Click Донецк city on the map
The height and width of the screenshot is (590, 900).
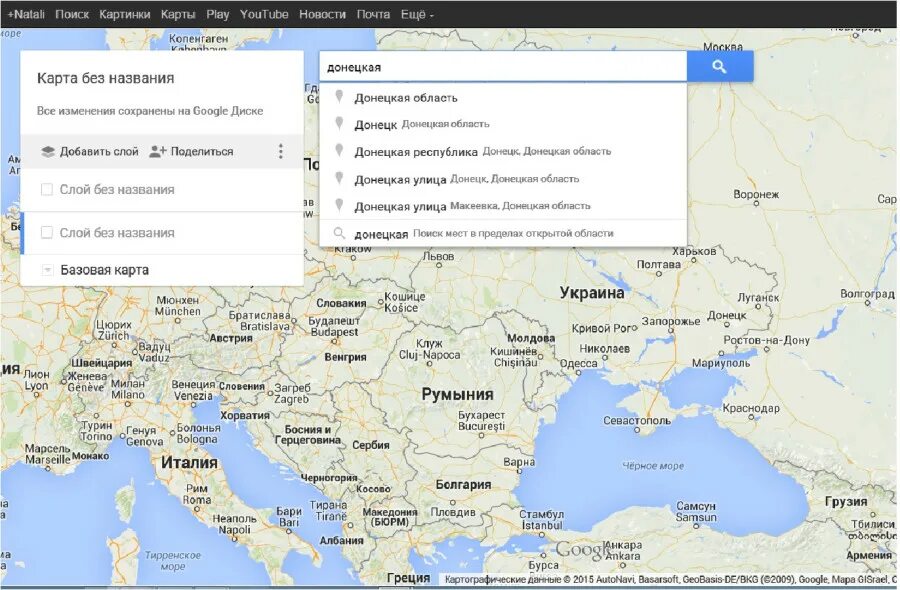[727, 316]
